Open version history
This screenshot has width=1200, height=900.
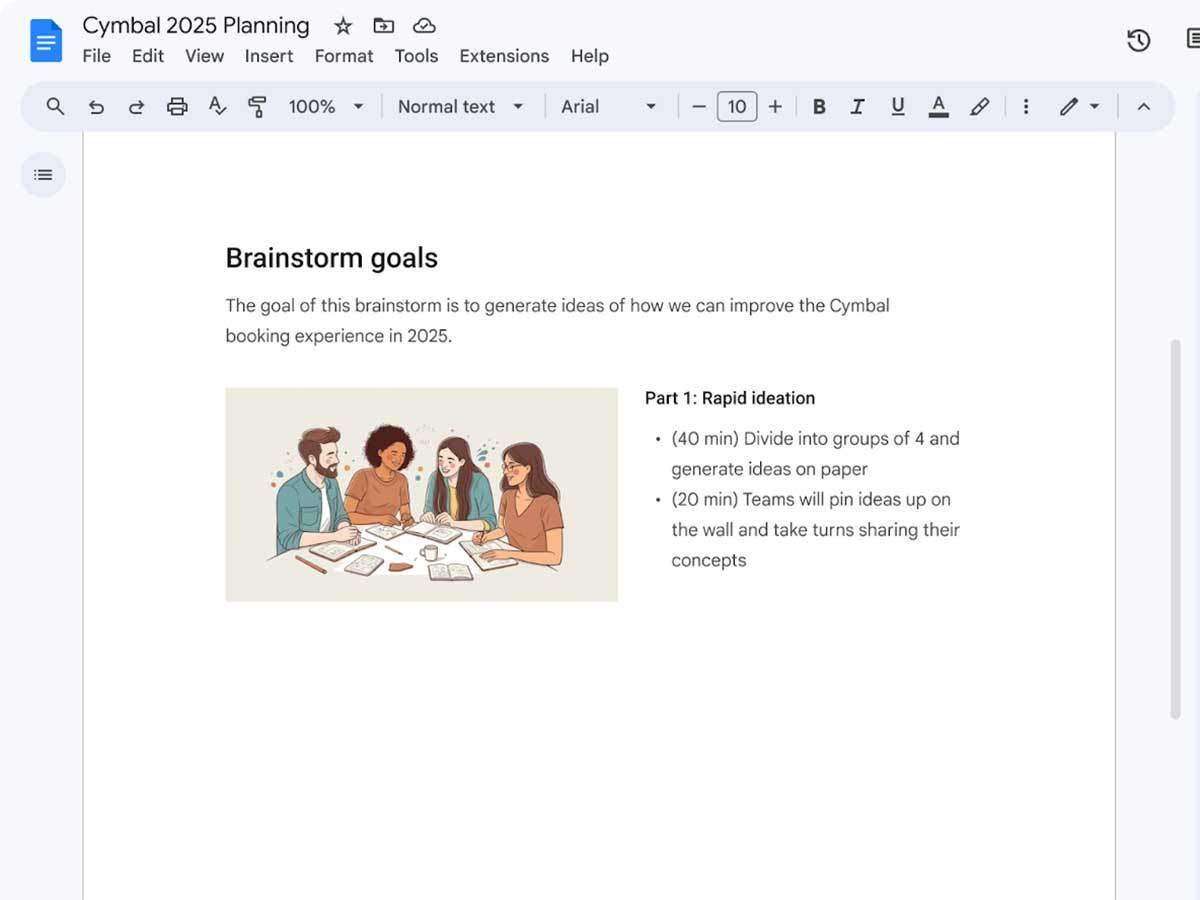click(1138, 40)
